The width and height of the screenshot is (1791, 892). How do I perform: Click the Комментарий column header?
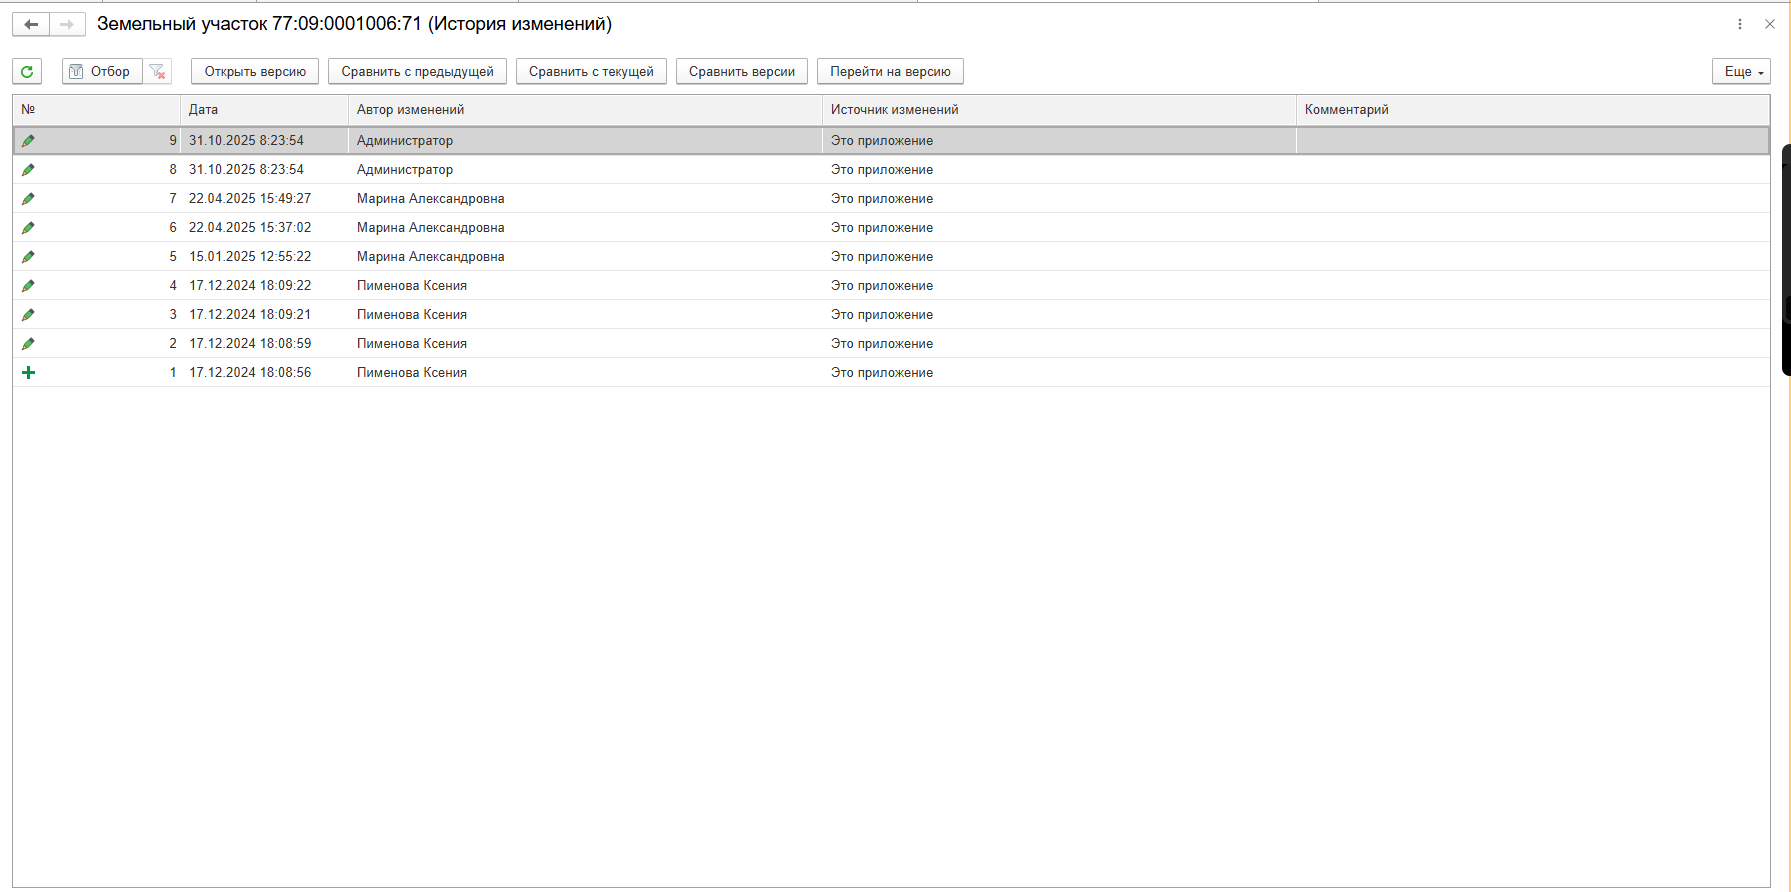coord(1533,110)
